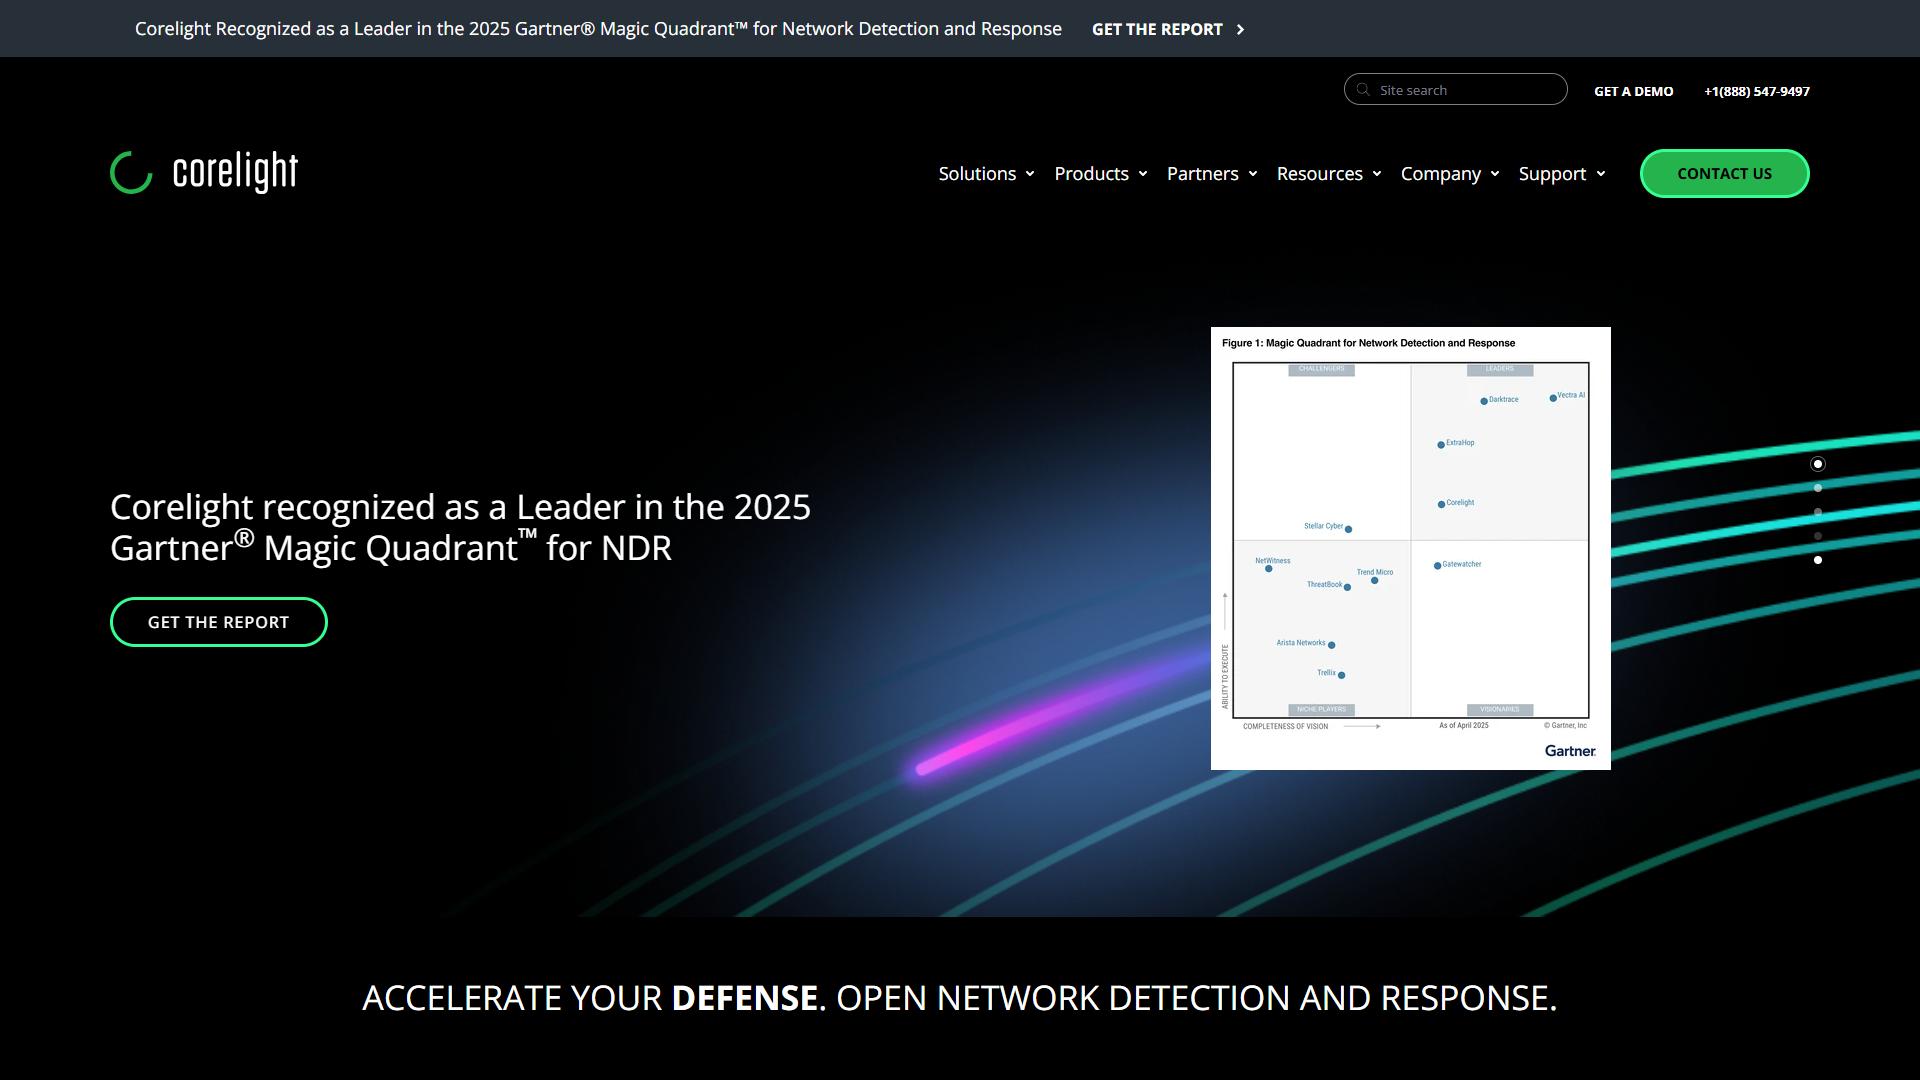Screen dimensions: 1920x1080
Task: Expand the Solutions dropdown chevron
Action: click(x=1030, y=174)
